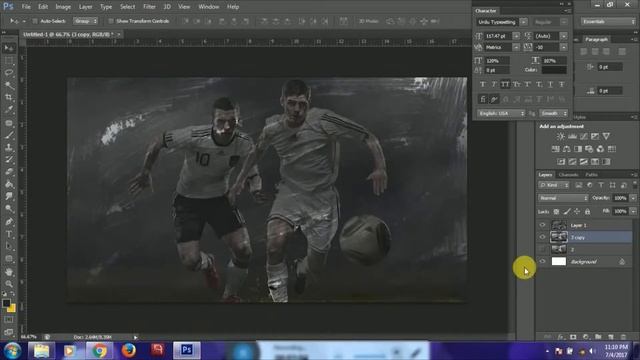The width and height of the screenshot is (640, 360).
Task: Select the Clone Stamp tool
Action: 9,147
